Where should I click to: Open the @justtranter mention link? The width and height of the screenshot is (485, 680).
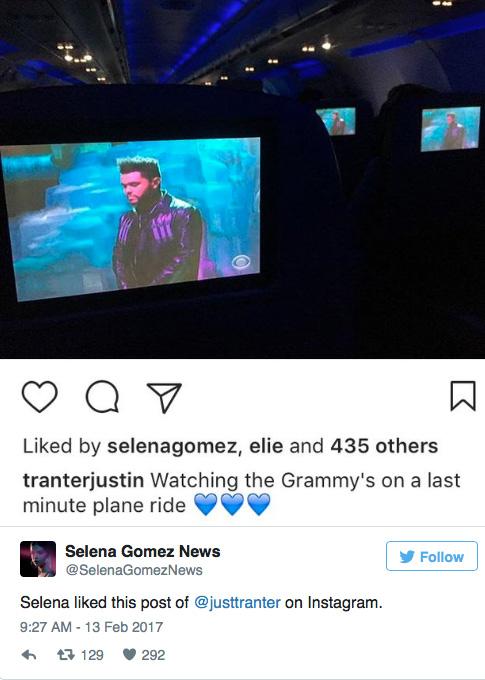[237, 602]
